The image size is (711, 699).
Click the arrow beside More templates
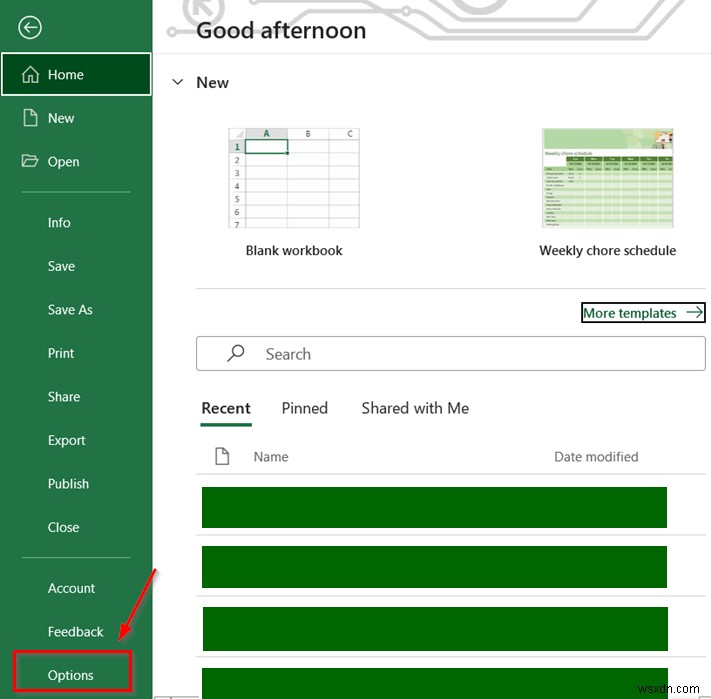point(695,312)
